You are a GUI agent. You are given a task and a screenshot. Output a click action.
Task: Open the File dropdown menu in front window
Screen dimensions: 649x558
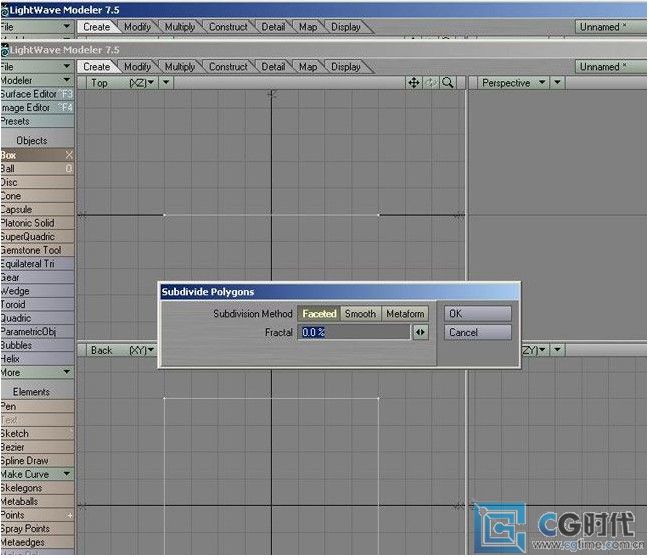coord(37,67)
